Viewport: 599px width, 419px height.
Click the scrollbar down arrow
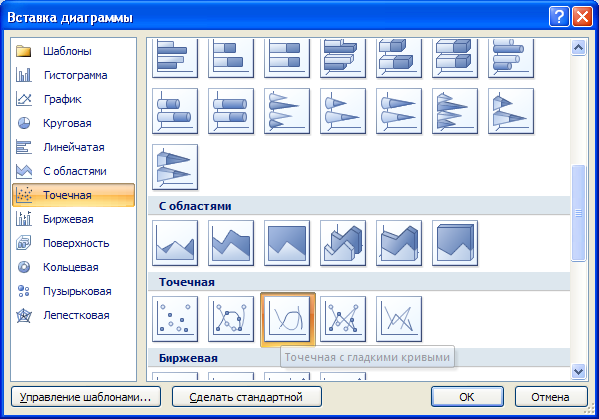point(578,371)
